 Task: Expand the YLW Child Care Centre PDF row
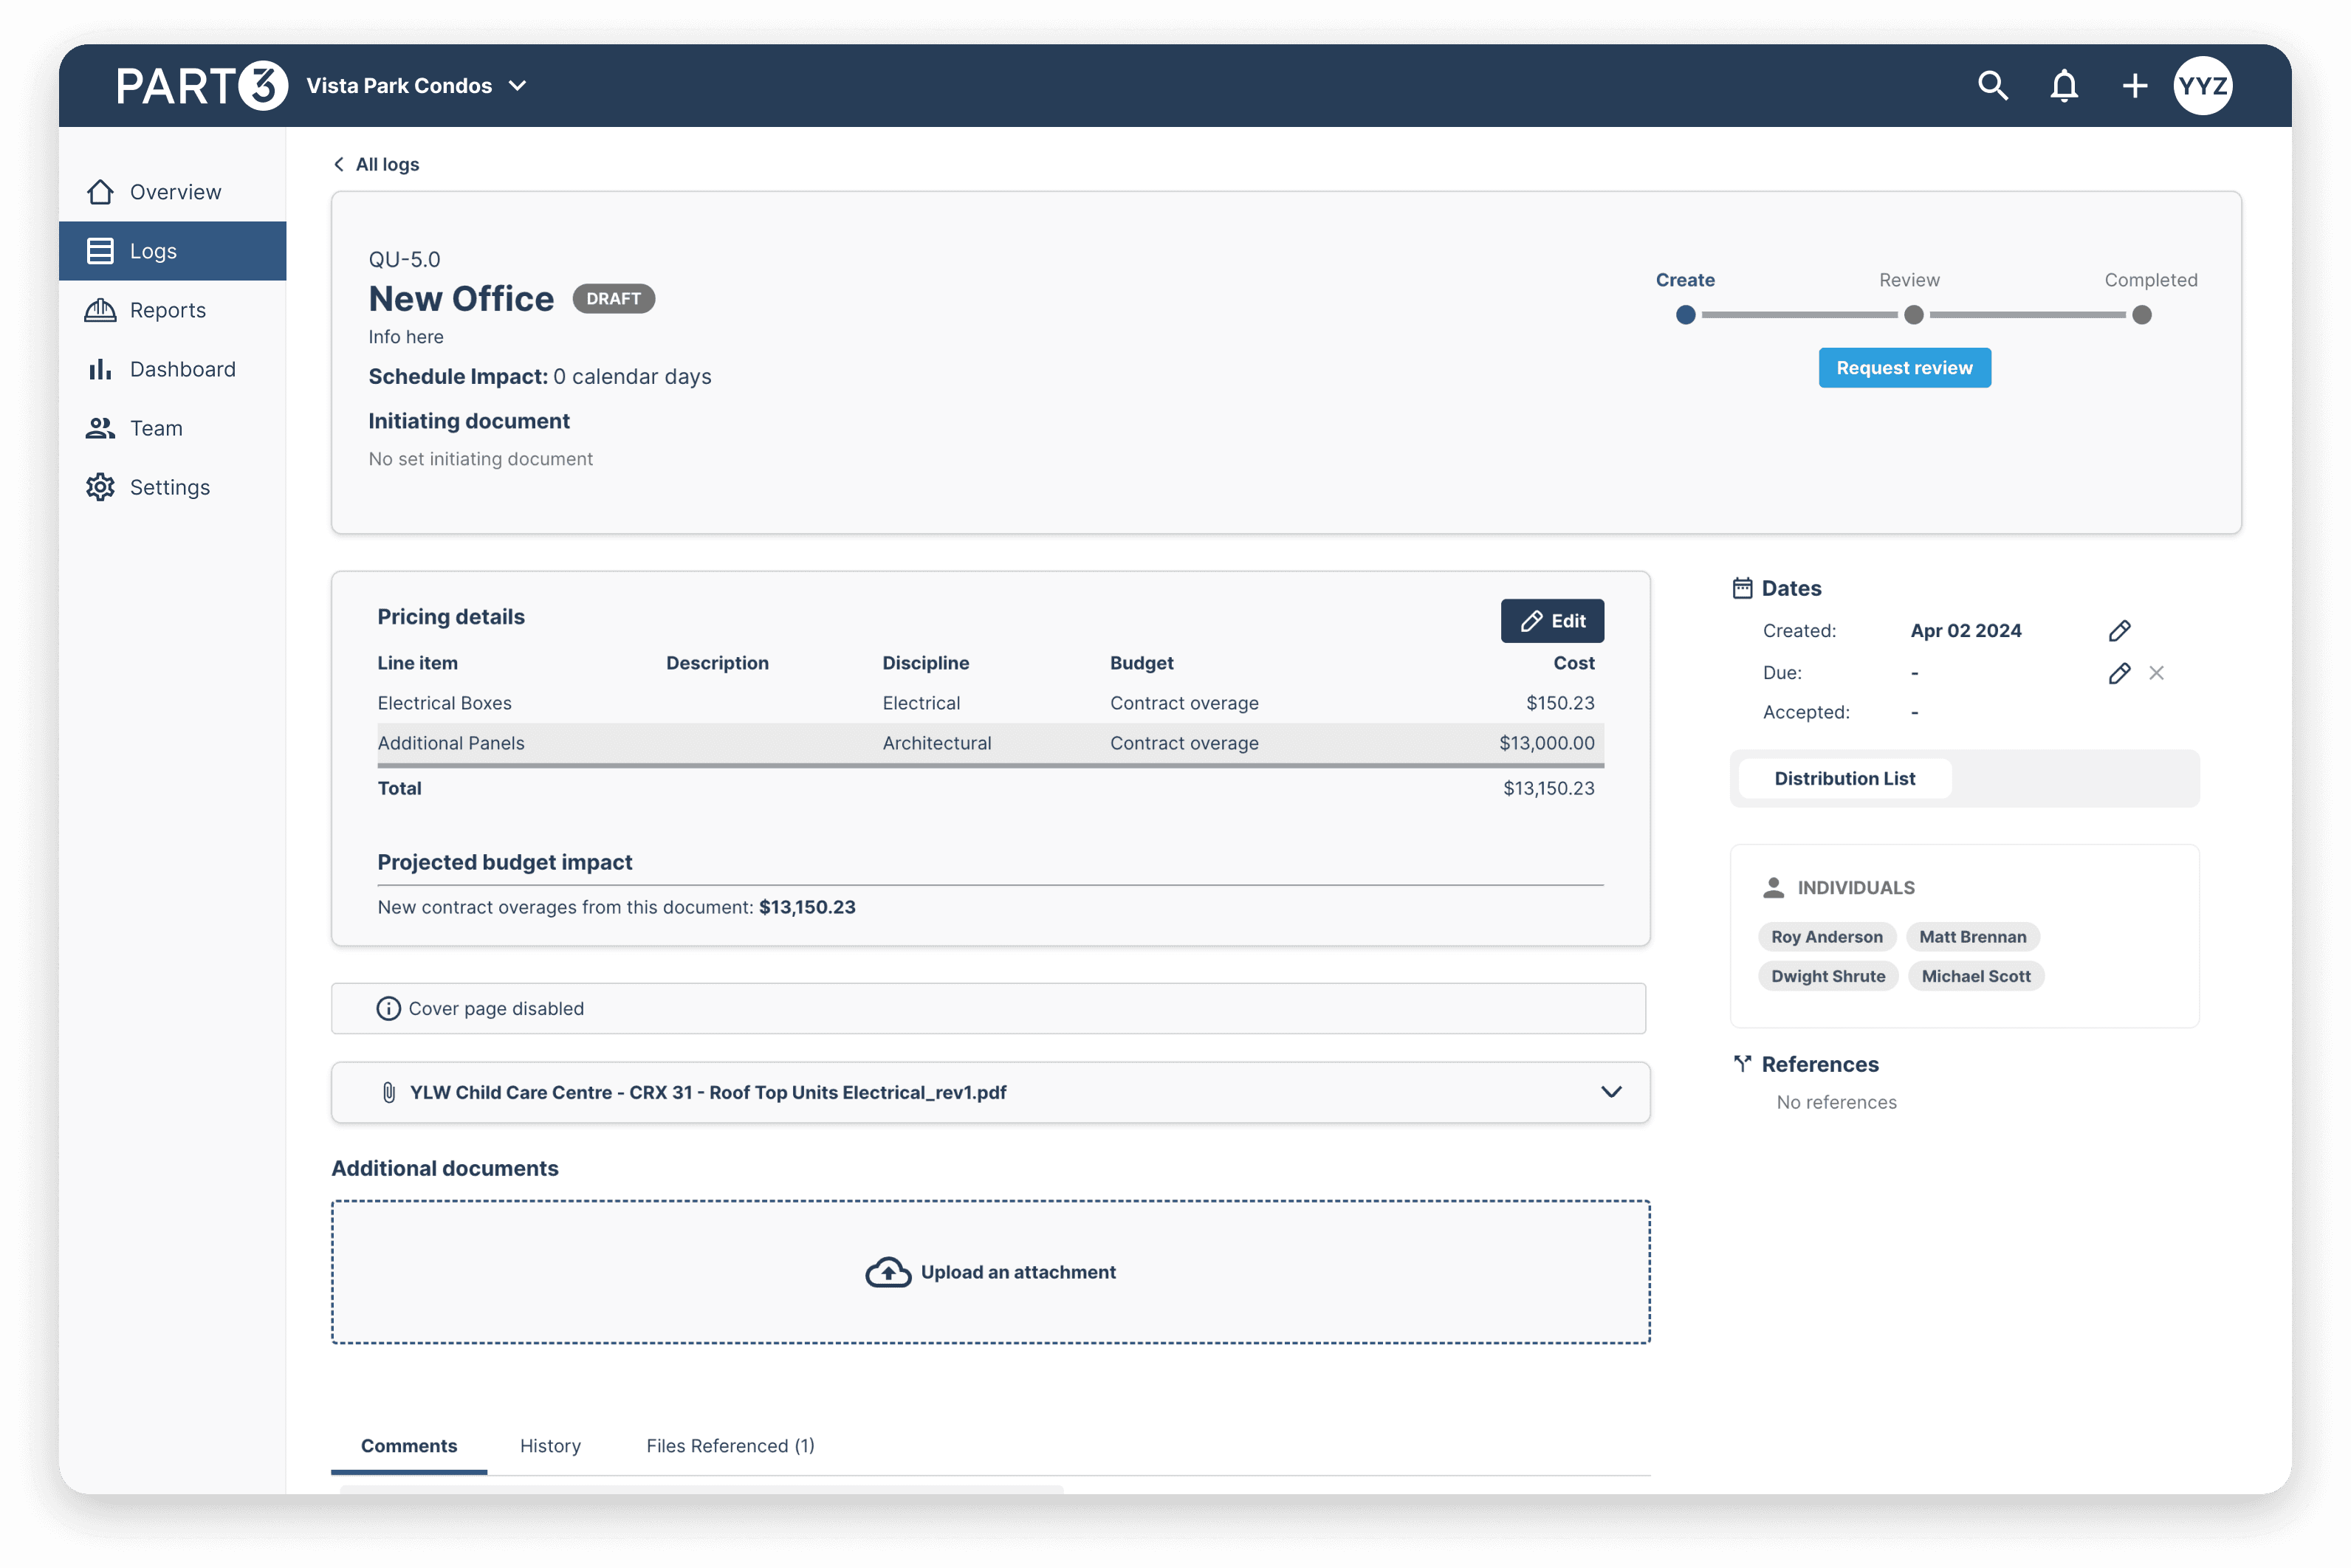click(x=1611, y=1092)
